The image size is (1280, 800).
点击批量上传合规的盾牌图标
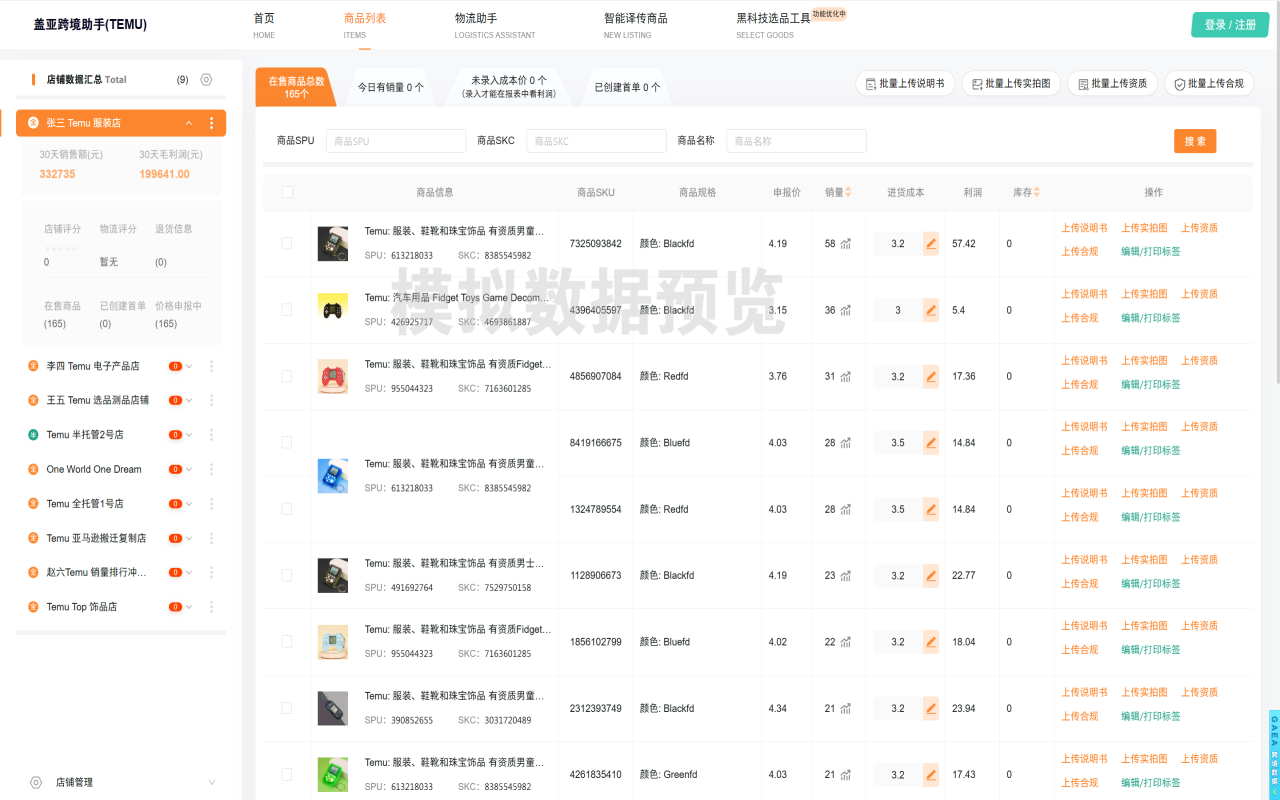coord(1180,83)
